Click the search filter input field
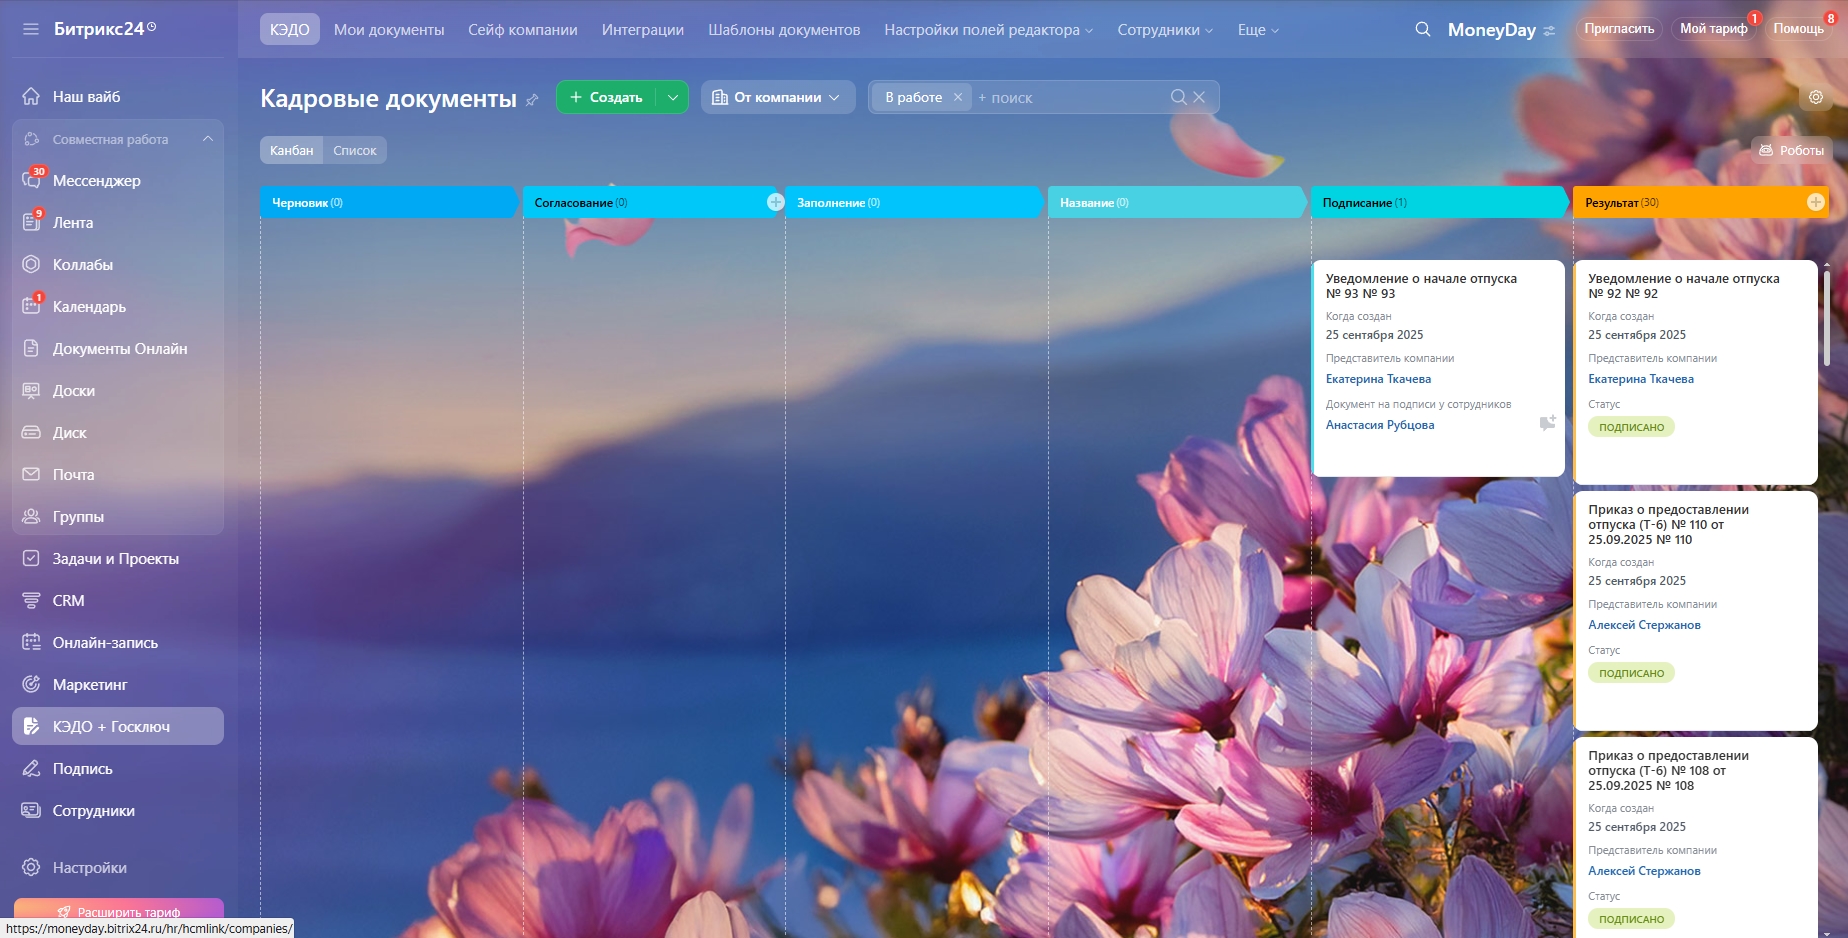This screenshot has height=938, width=1848. 1070,97
